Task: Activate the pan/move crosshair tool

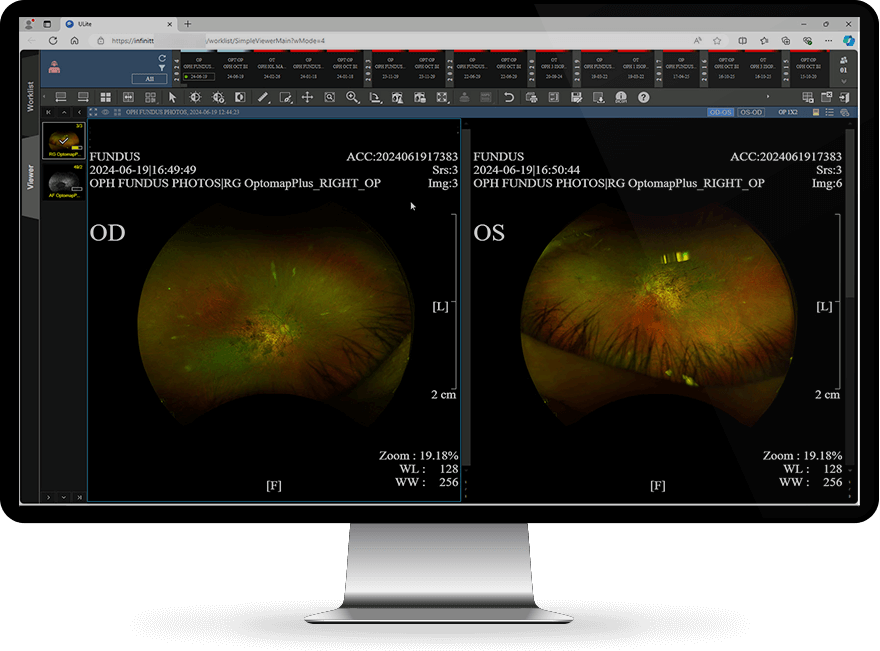Action: click(x=307, y=97)
